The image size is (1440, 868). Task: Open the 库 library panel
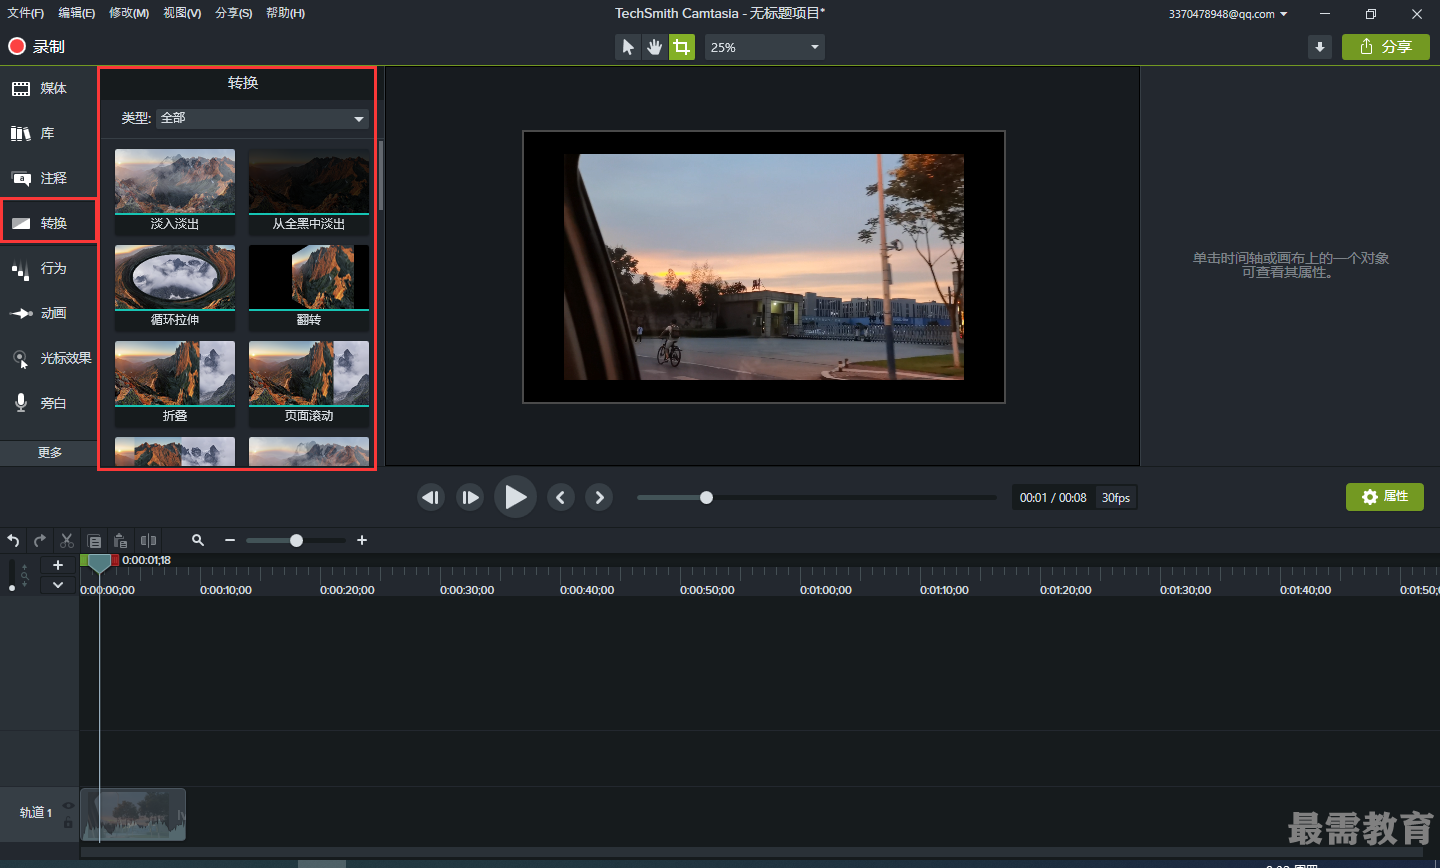[48, 133]
